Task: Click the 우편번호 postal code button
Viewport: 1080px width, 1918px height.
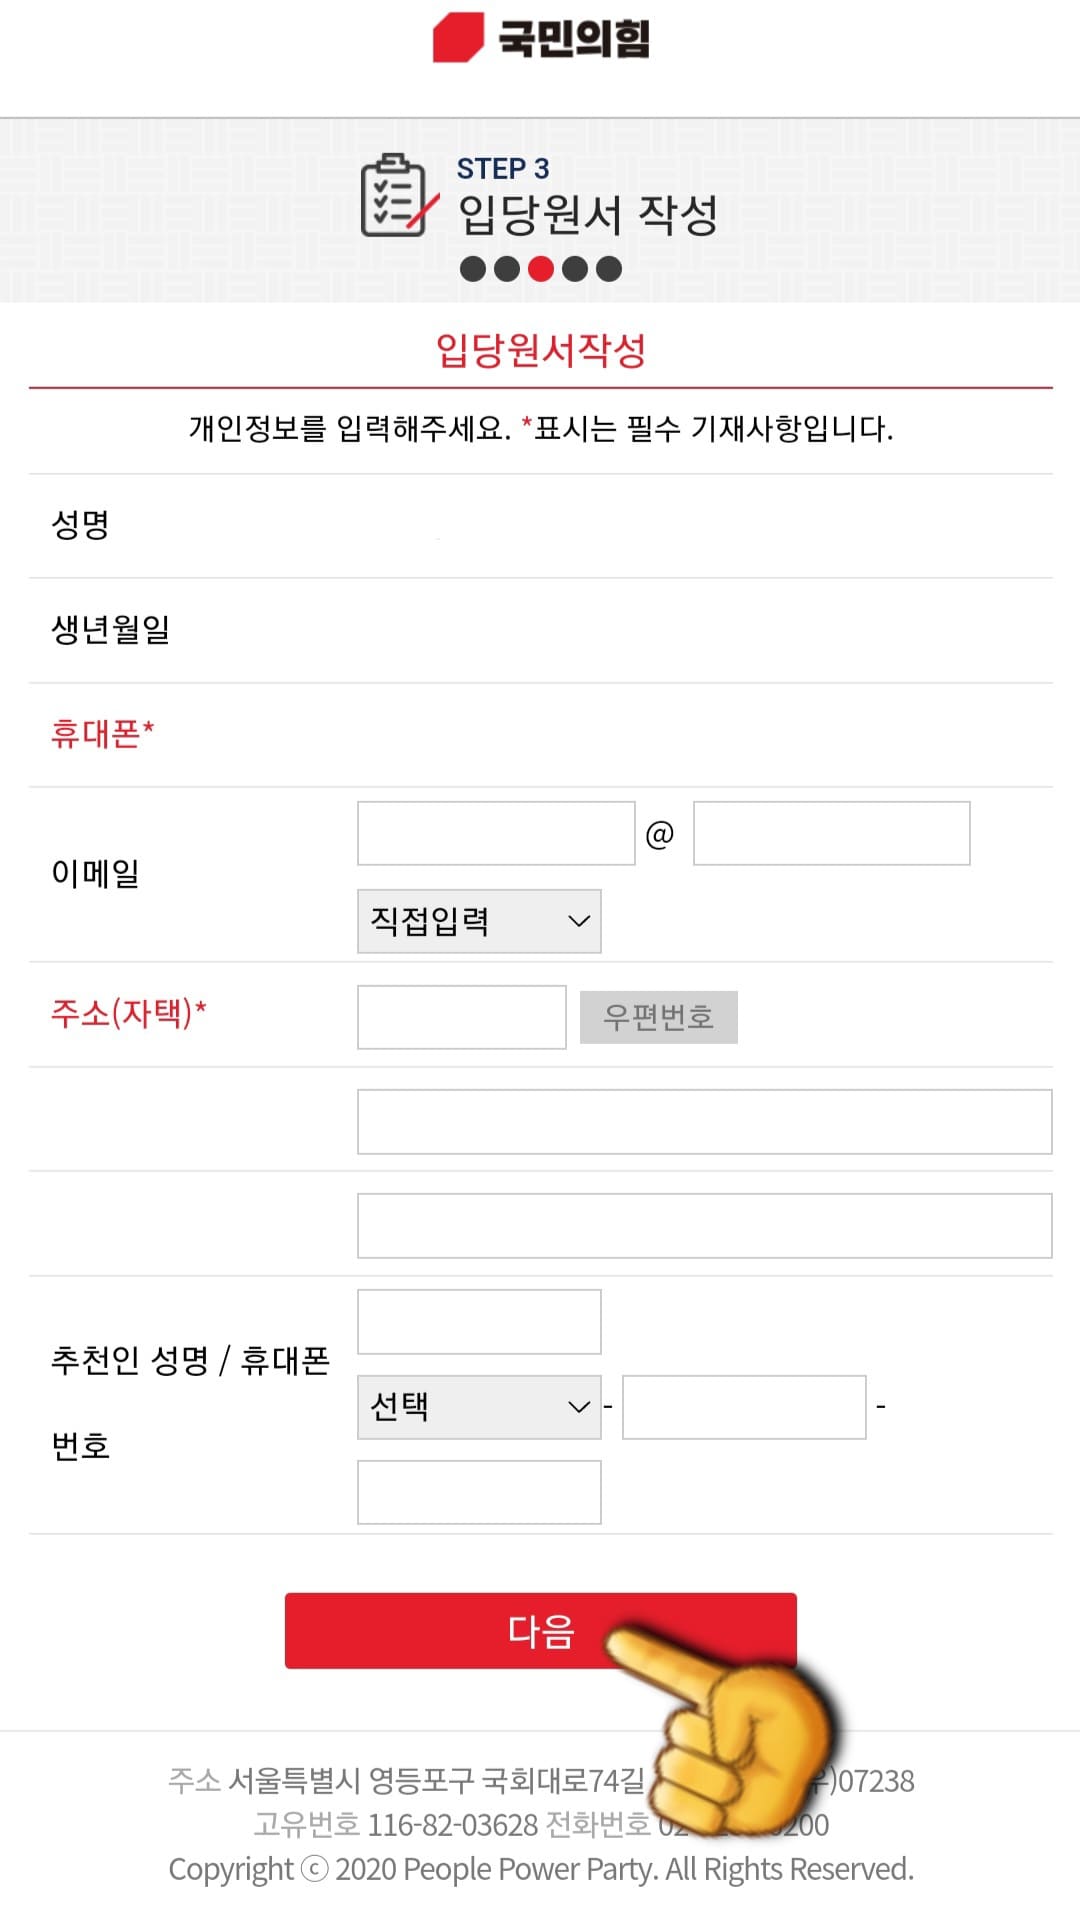Action: (x=660, y=1016)
